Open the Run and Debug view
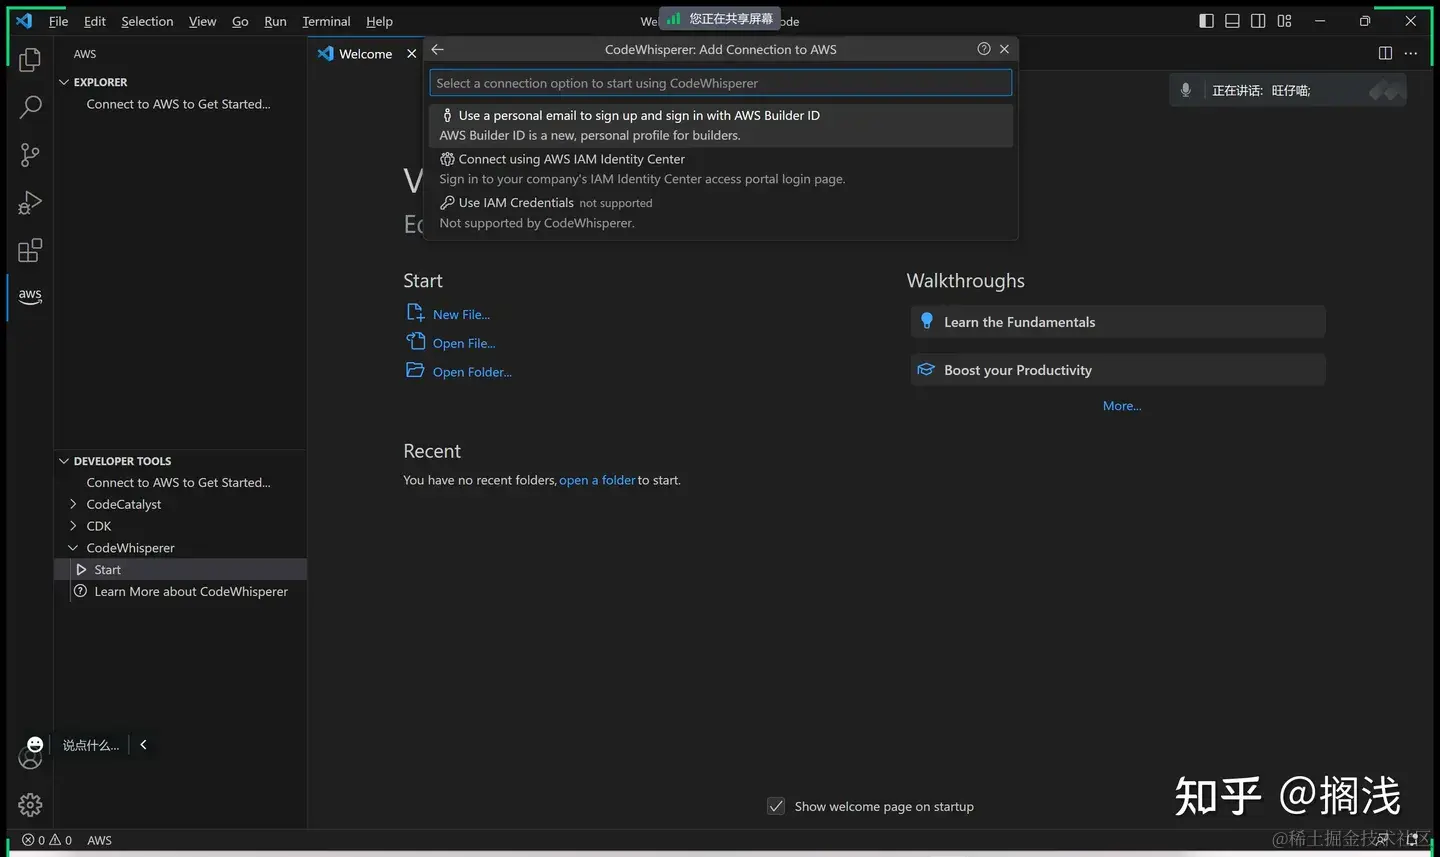The image size is (1440, 857). (30, 203)
